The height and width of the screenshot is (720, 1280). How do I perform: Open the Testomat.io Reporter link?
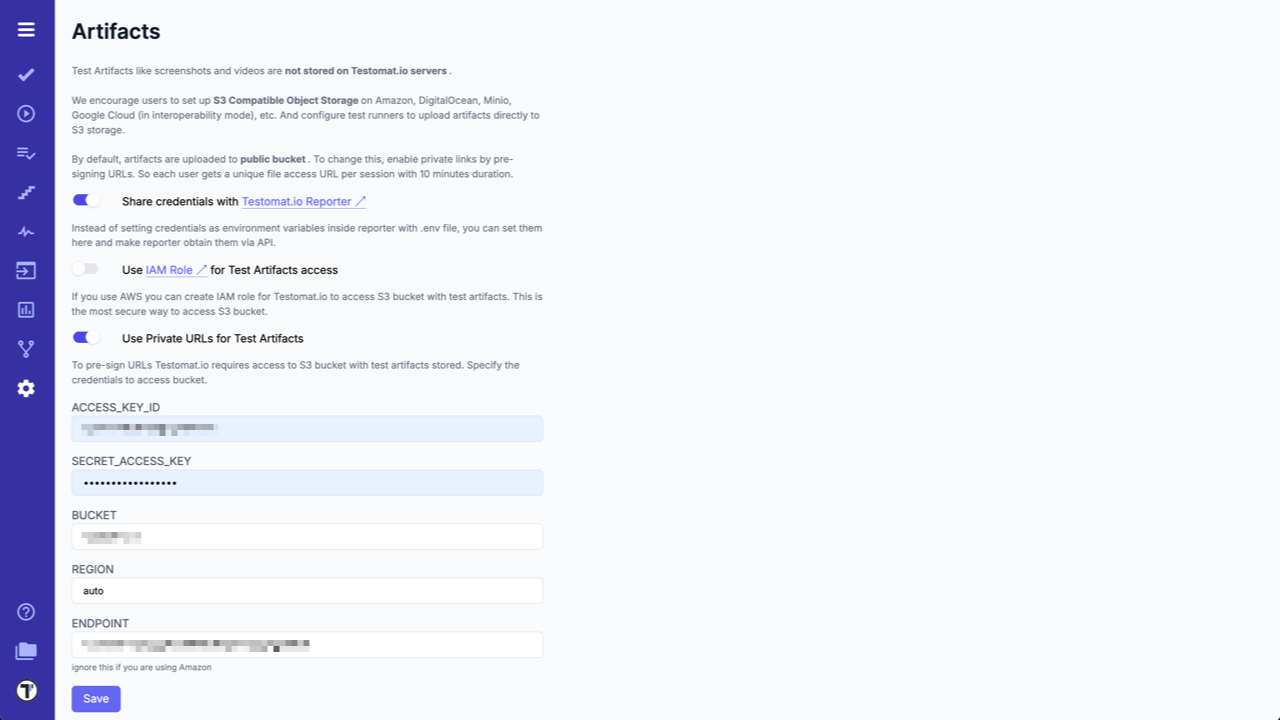coord(303,202)
